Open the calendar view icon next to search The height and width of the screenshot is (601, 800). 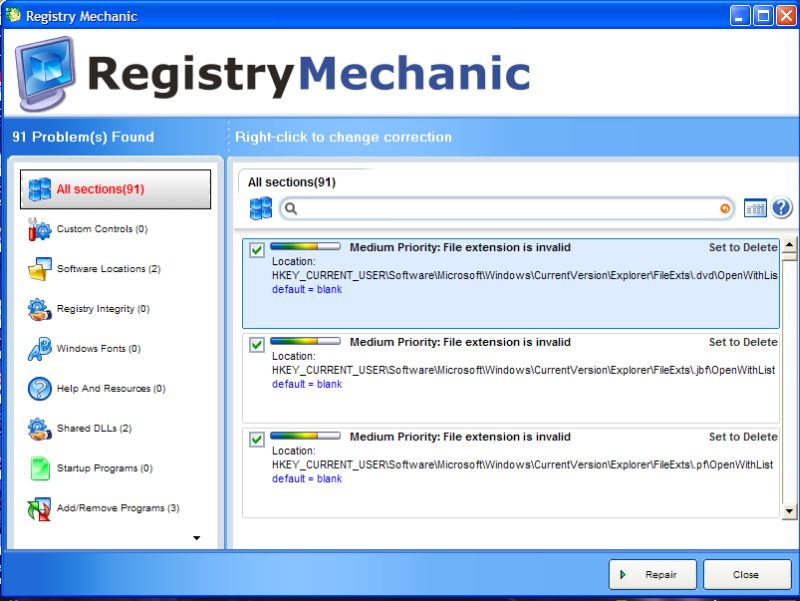point(755,208)
